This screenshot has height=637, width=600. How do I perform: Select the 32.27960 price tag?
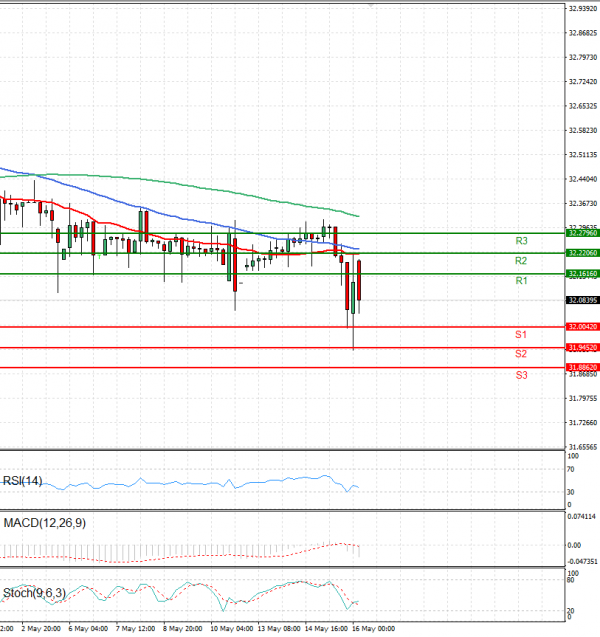coord(583,233)
